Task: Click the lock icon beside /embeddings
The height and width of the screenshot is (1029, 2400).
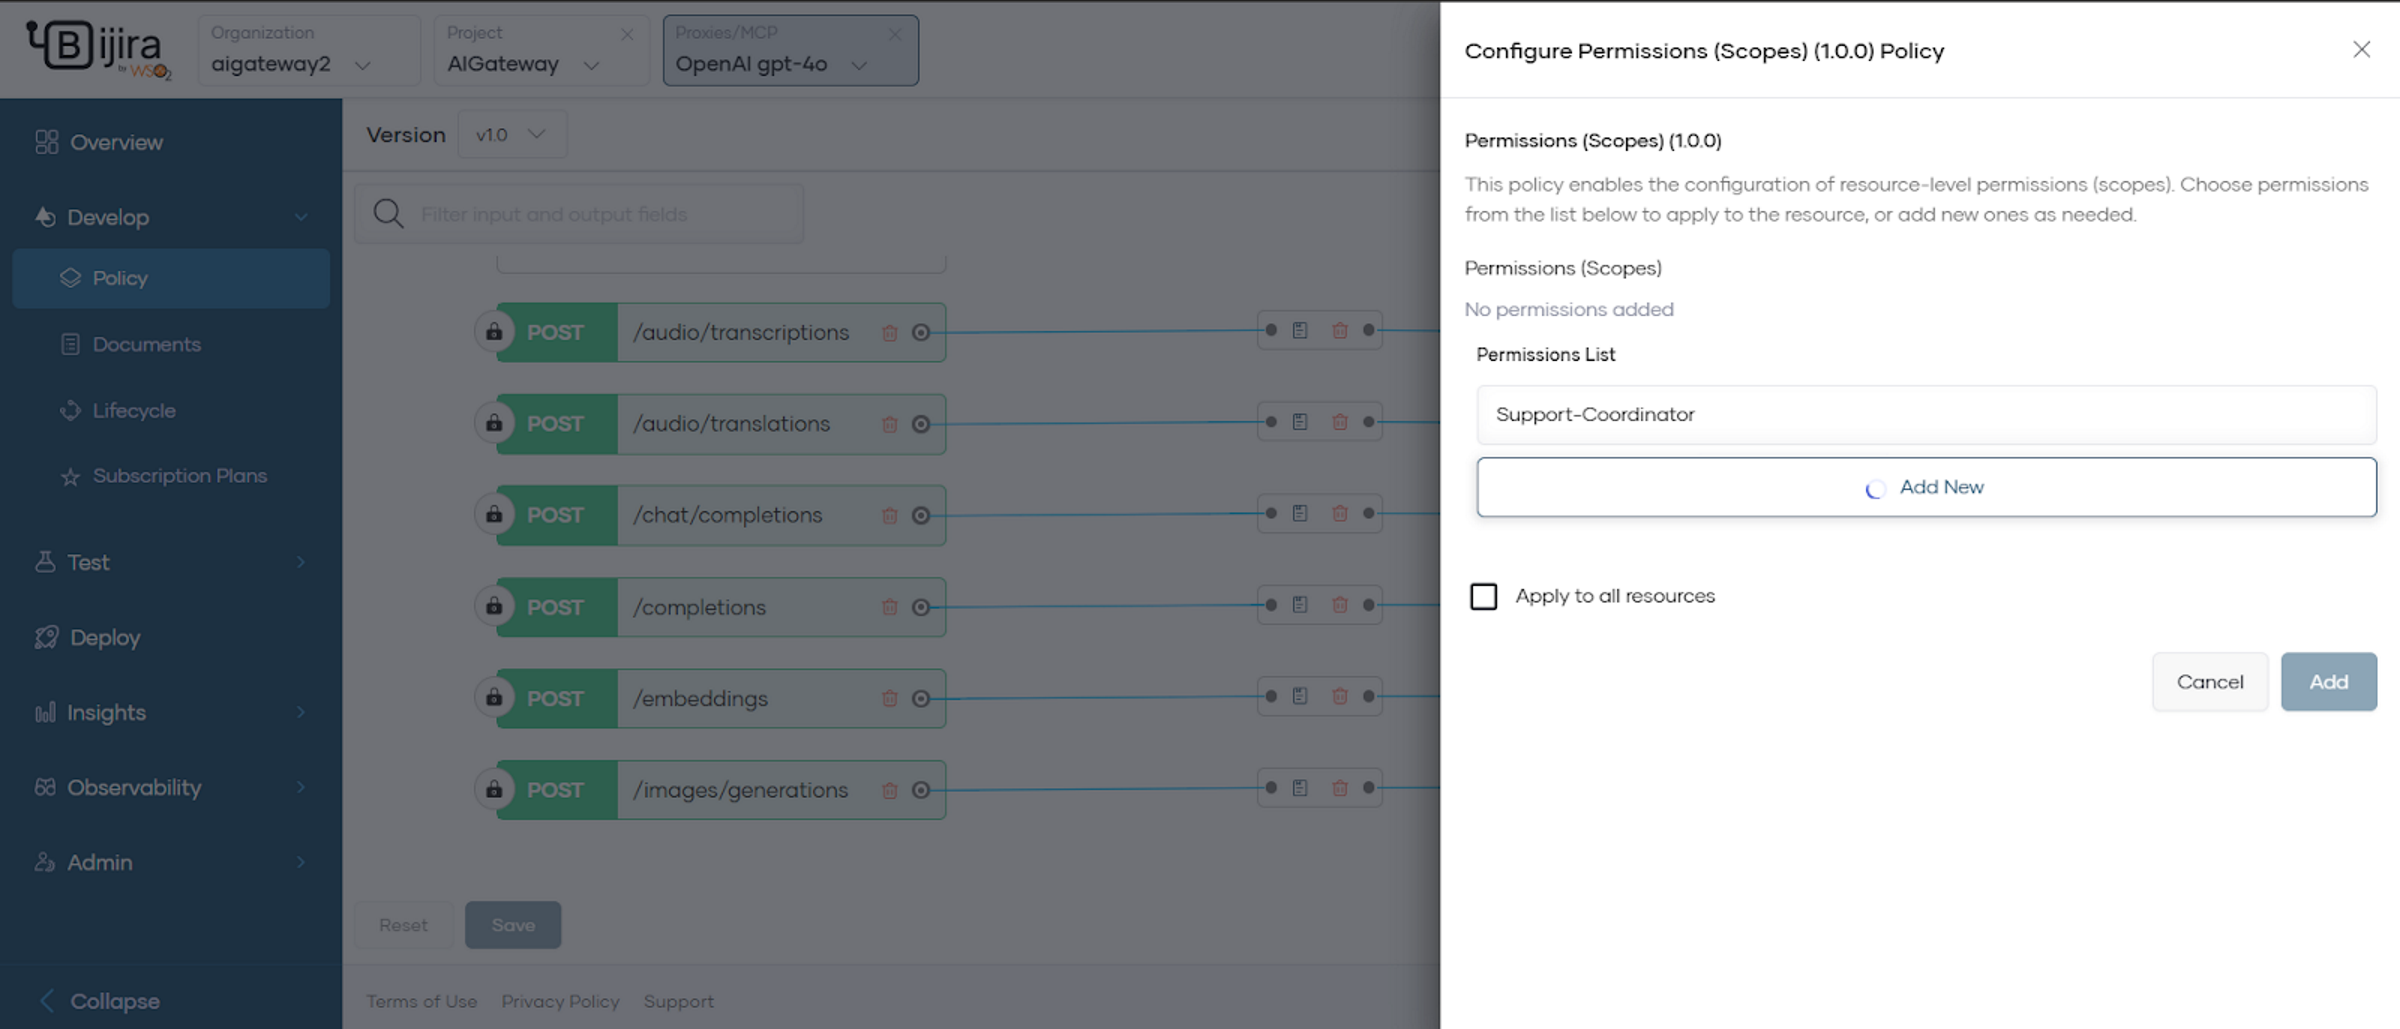Action: pos(494,698)
